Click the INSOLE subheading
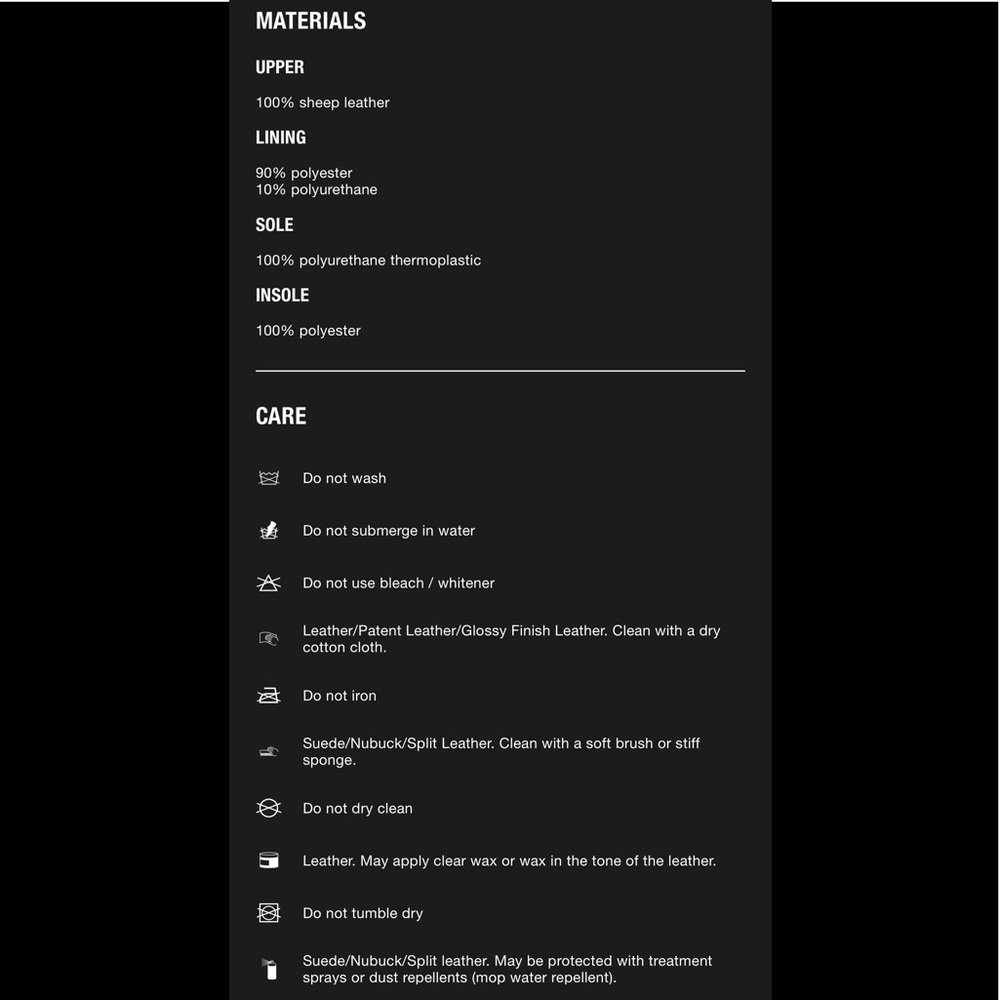The height and width of the screenshot is (1000, 1000). [282, 295]
